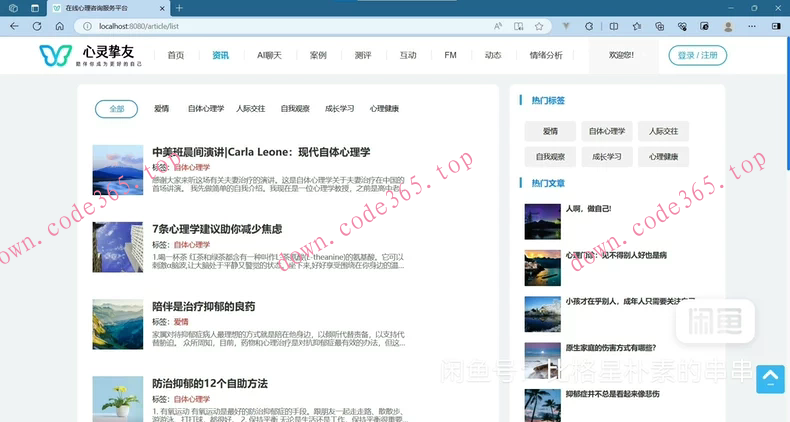Open the FM navigation item
The image size is (790, 422).
[x=450, y=55]
